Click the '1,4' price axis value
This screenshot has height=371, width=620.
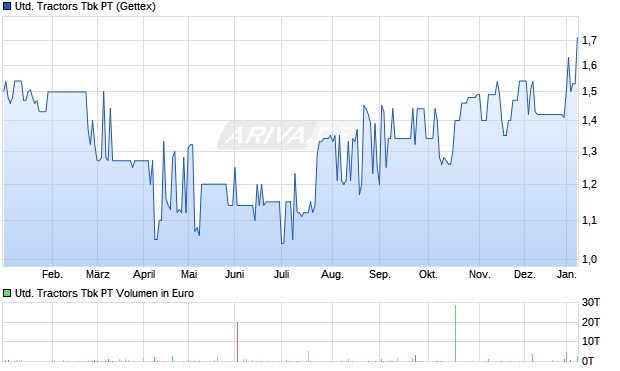pyautogui.click(x=589, y=120)
